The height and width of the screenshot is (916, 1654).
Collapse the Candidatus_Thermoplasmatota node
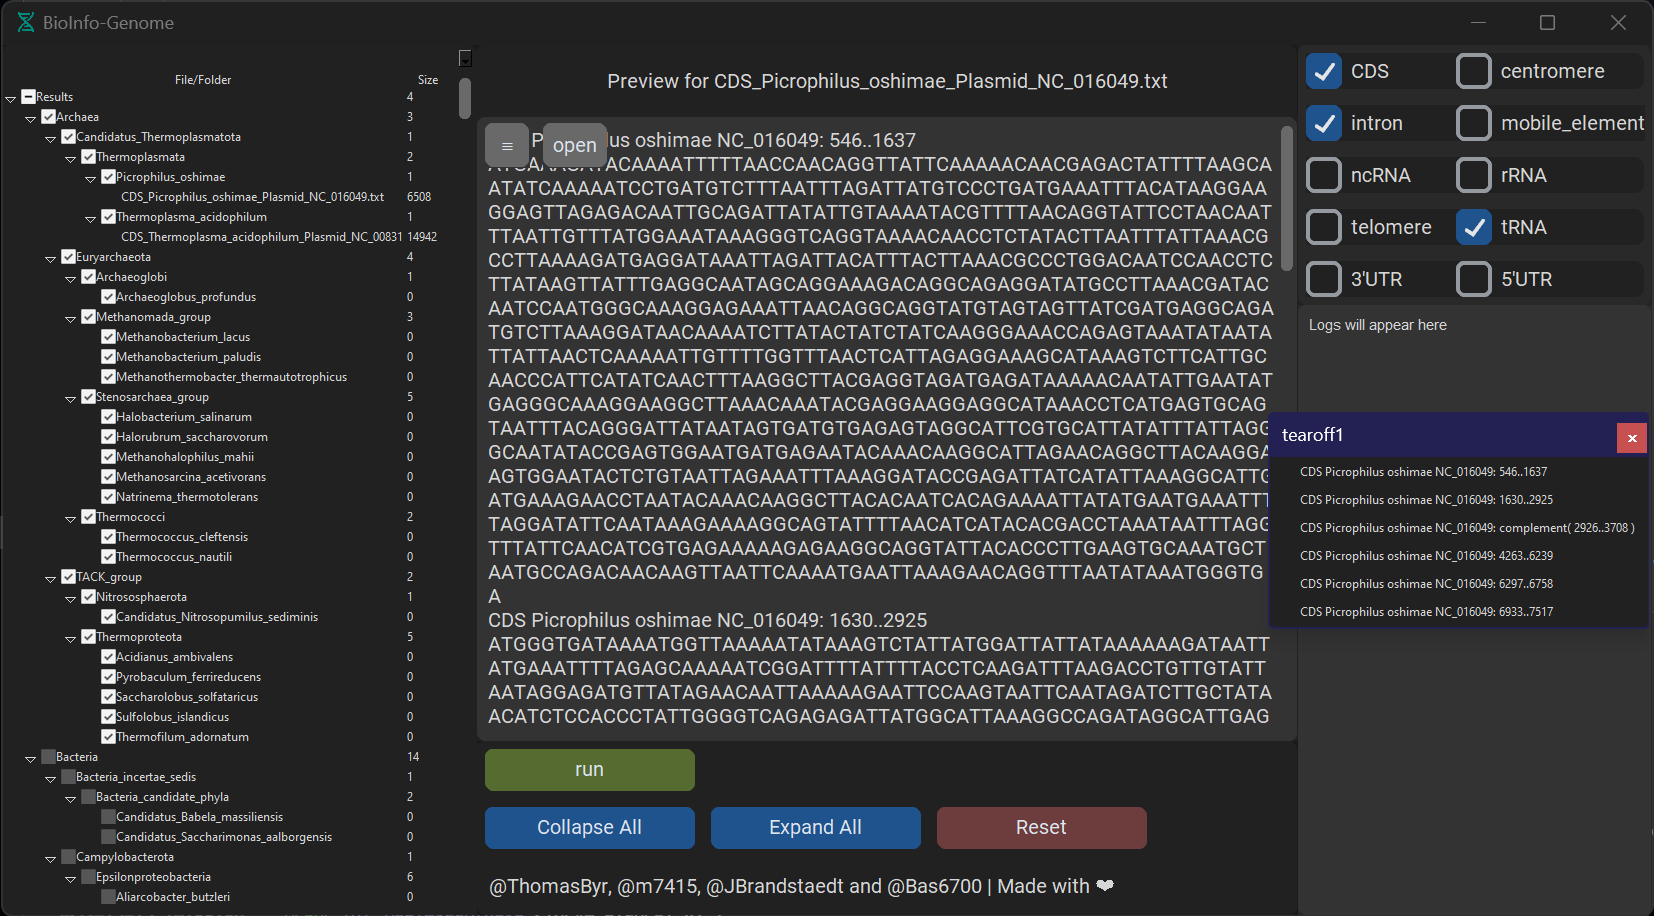click(x=51, y=138)
